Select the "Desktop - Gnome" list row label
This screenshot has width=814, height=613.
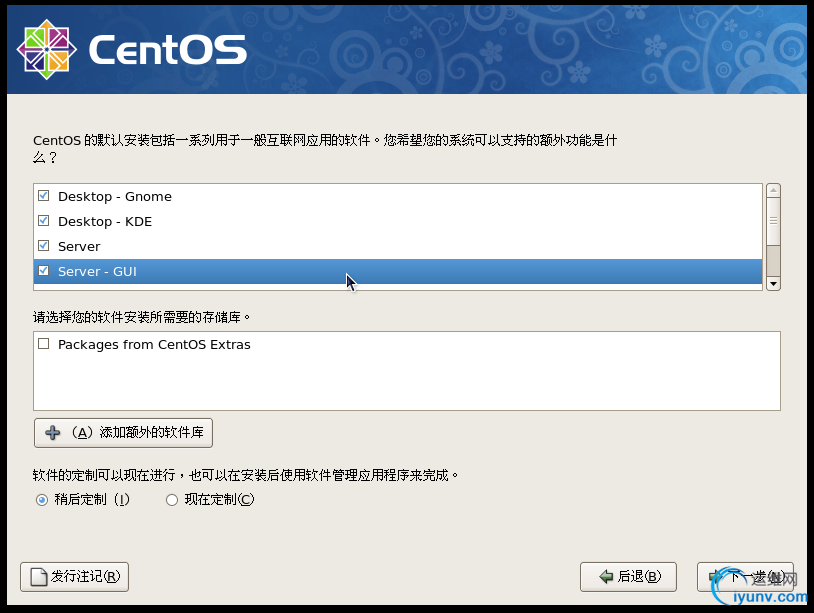(x=114, y=196)
